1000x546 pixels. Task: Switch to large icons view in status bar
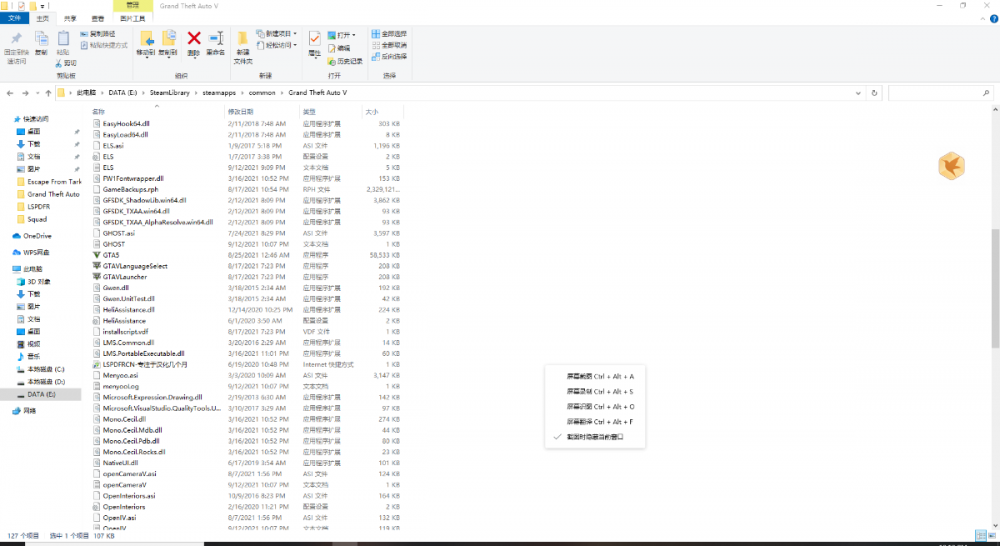tap(992, 536)
